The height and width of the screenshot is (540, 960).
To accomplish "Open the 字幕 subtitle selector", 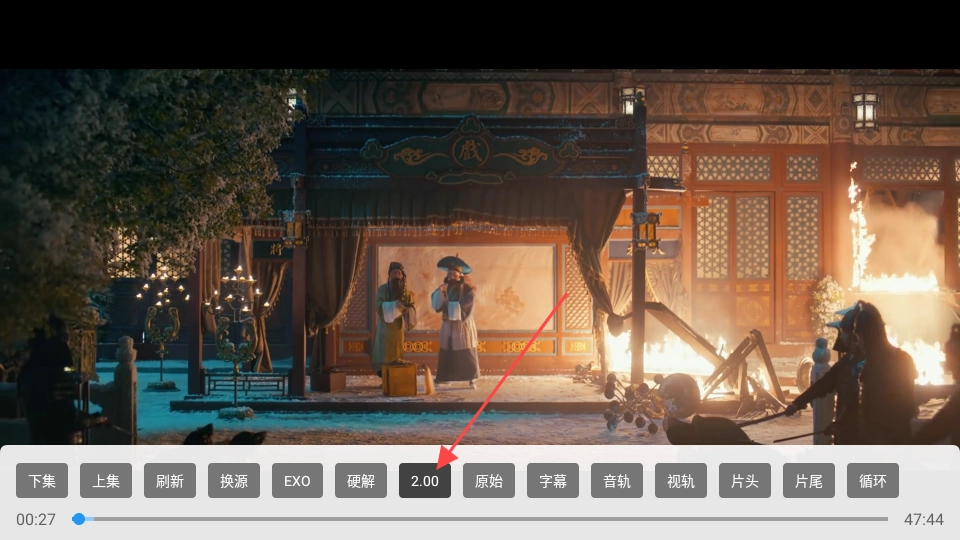I will pyautogui.click(x=553, y=481).
